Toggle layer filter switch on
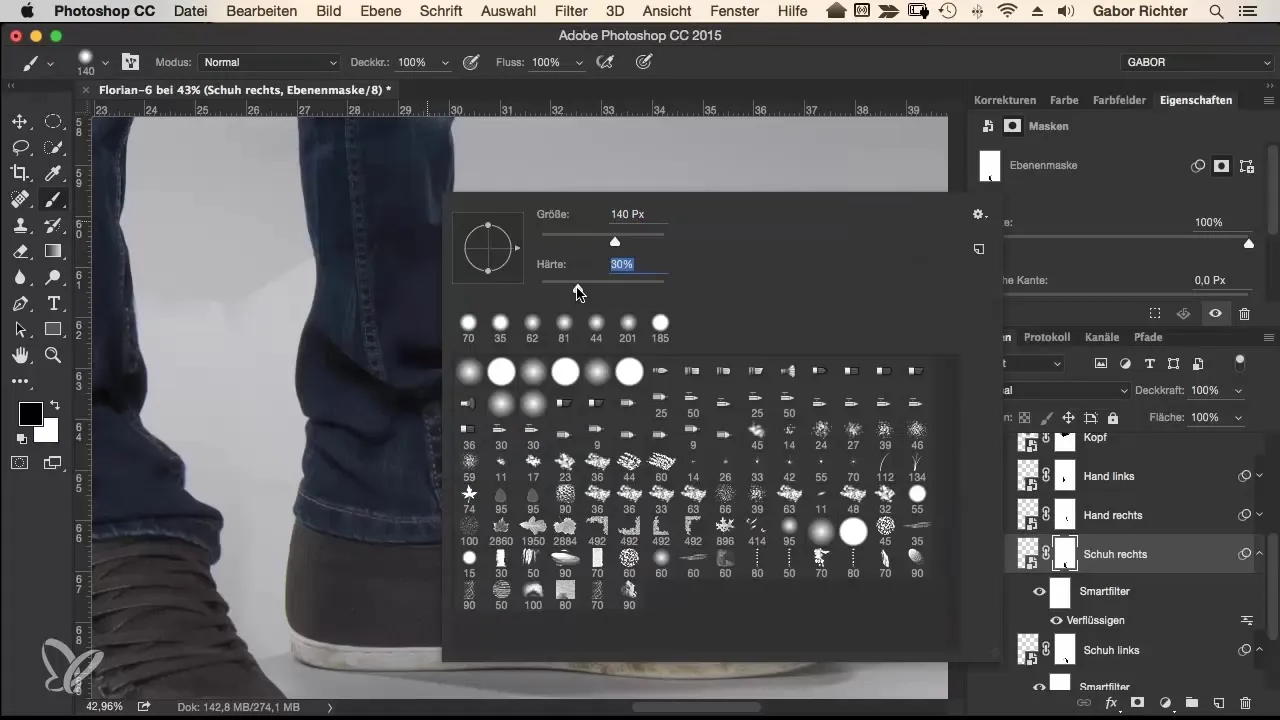This screenshot has height=720, width=1280. tap(1241, 362)
